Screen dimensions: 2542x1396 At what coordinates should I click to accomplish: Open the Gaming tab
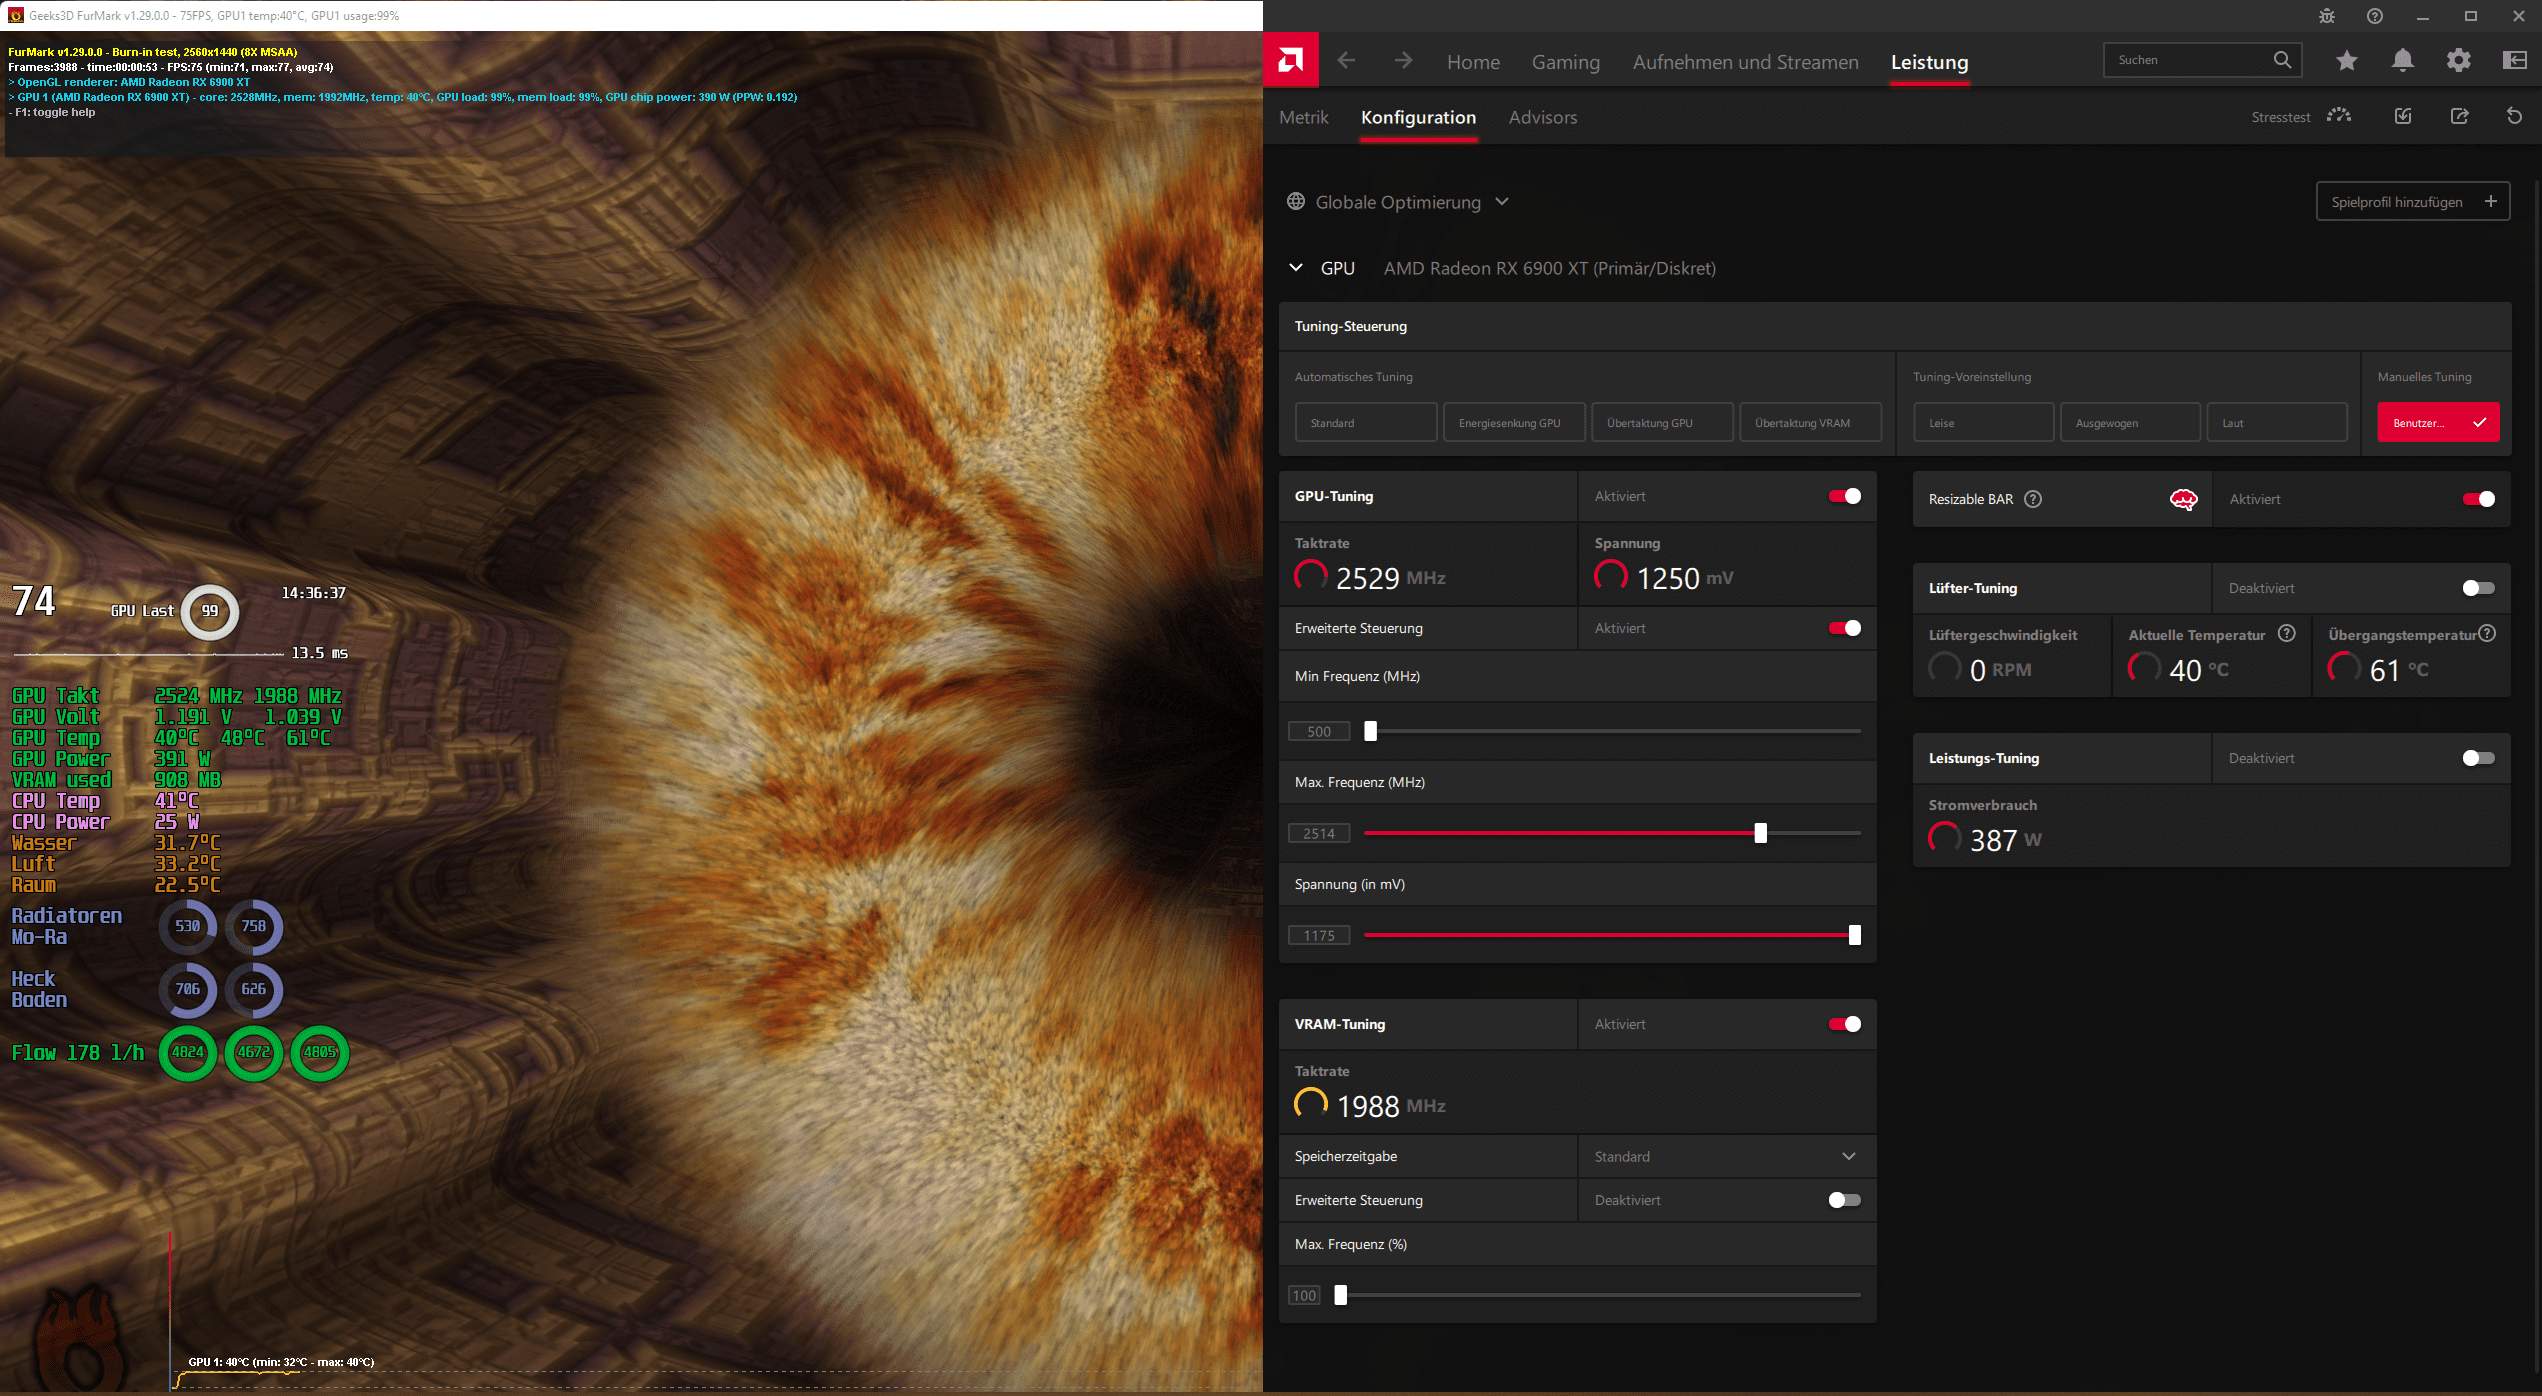(1565, 62)
